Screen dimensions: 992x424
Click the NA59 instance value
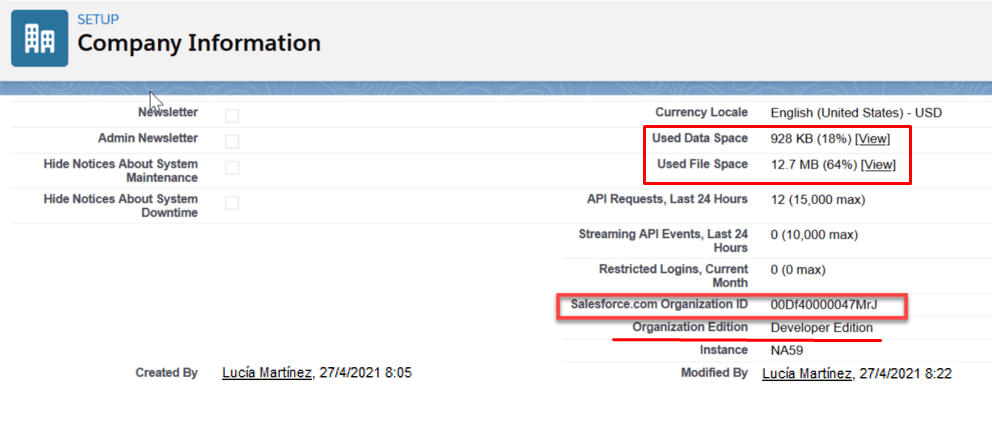[x=787, y=350]
